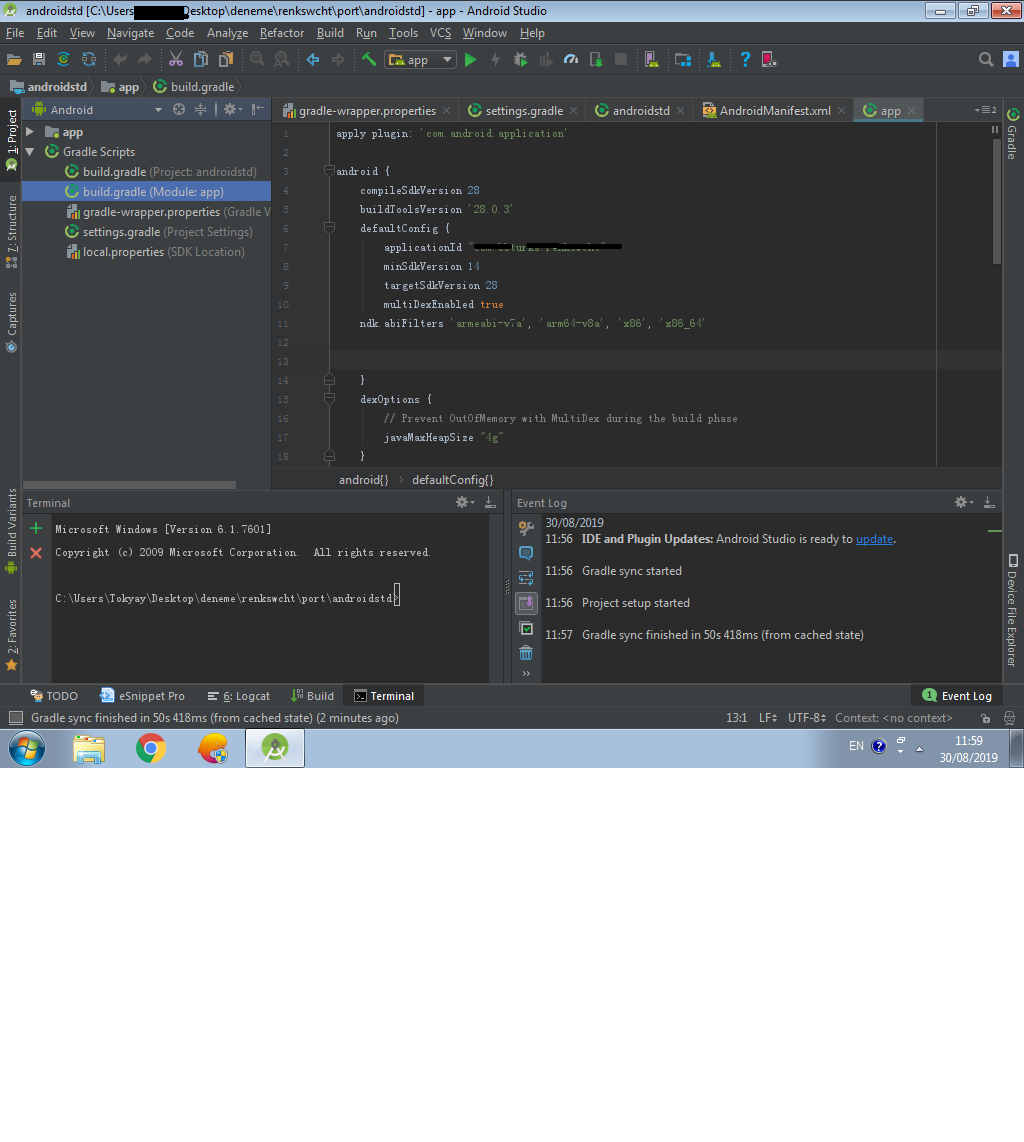Open the Gradle side panel

pos(1012,134)
